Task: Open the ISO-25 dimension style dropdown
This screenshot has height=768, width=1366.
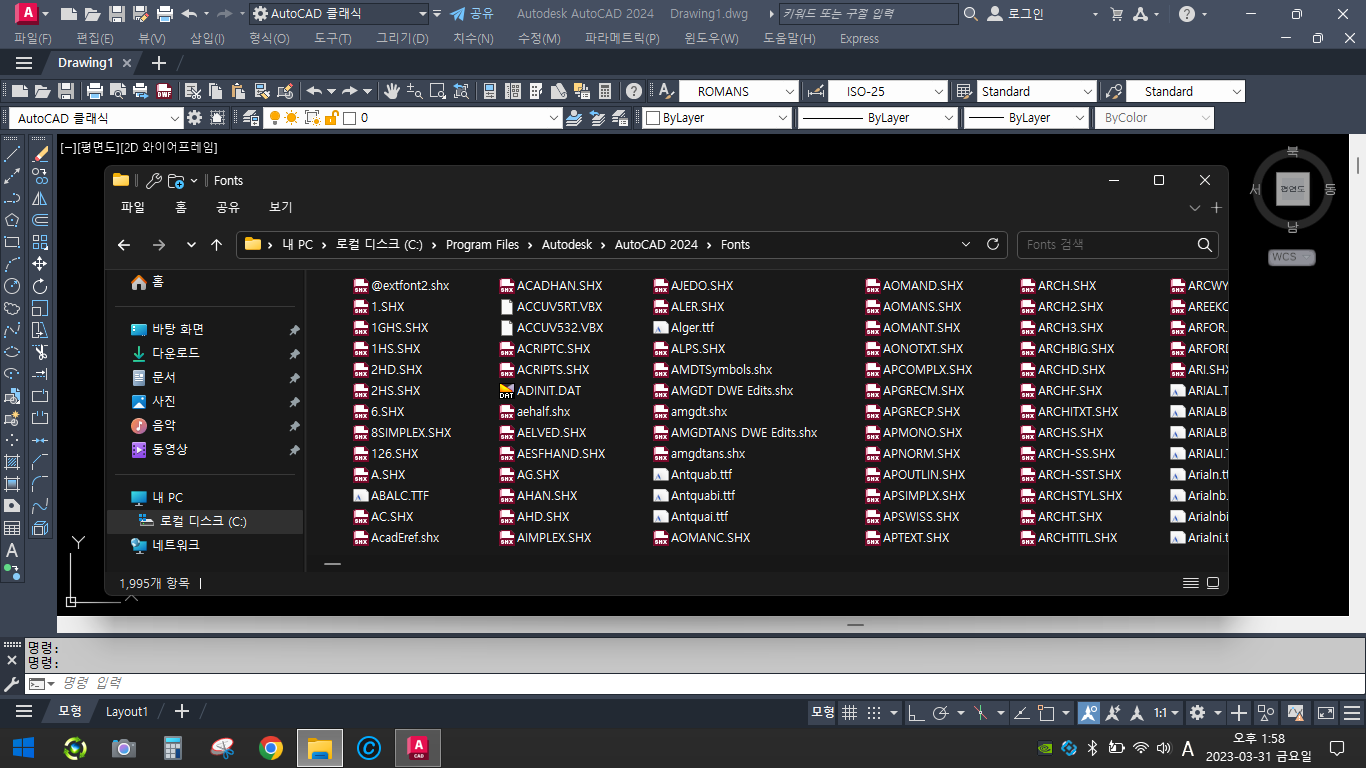Action: click(x=939, y=91)
